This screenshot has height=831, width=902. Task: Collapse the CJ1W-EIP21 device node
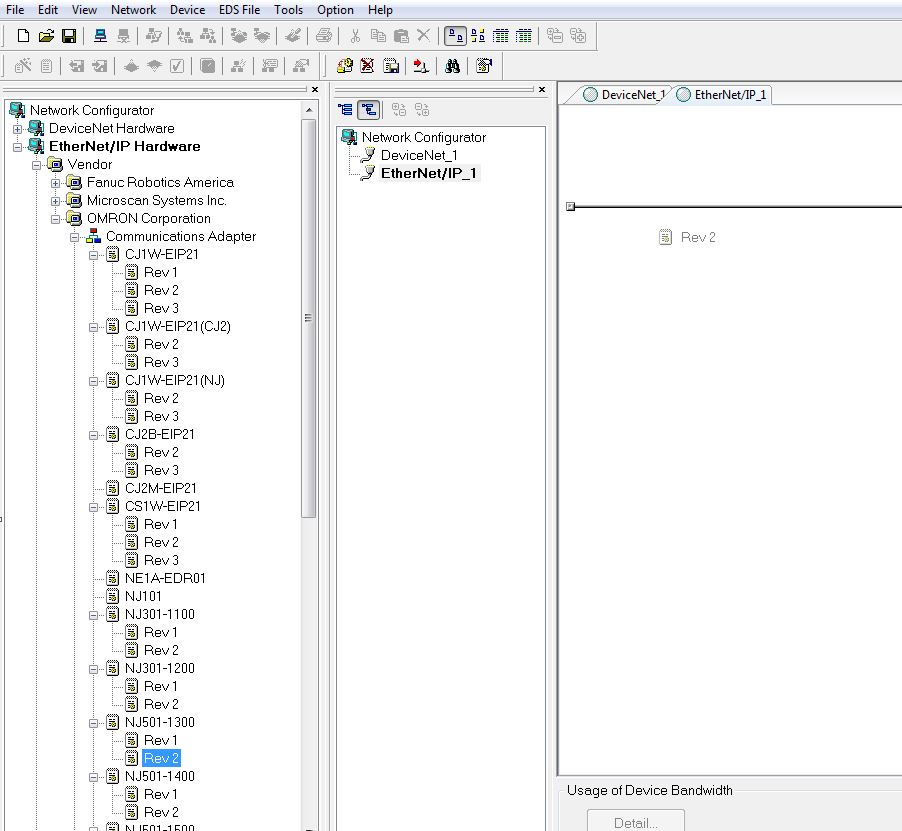93,255
